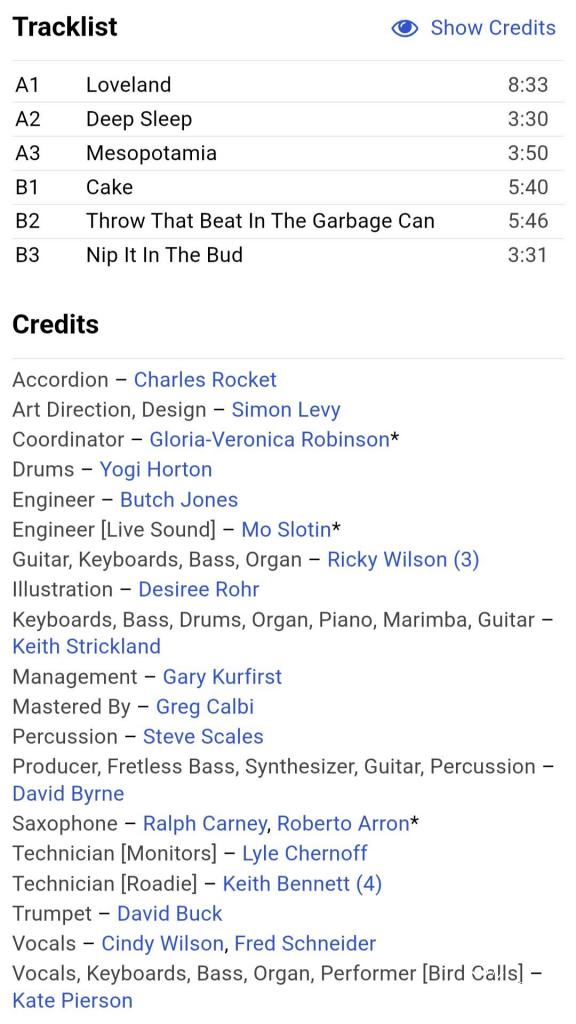Open the Yogi Horton drummer link

click(x=155, y=470)
